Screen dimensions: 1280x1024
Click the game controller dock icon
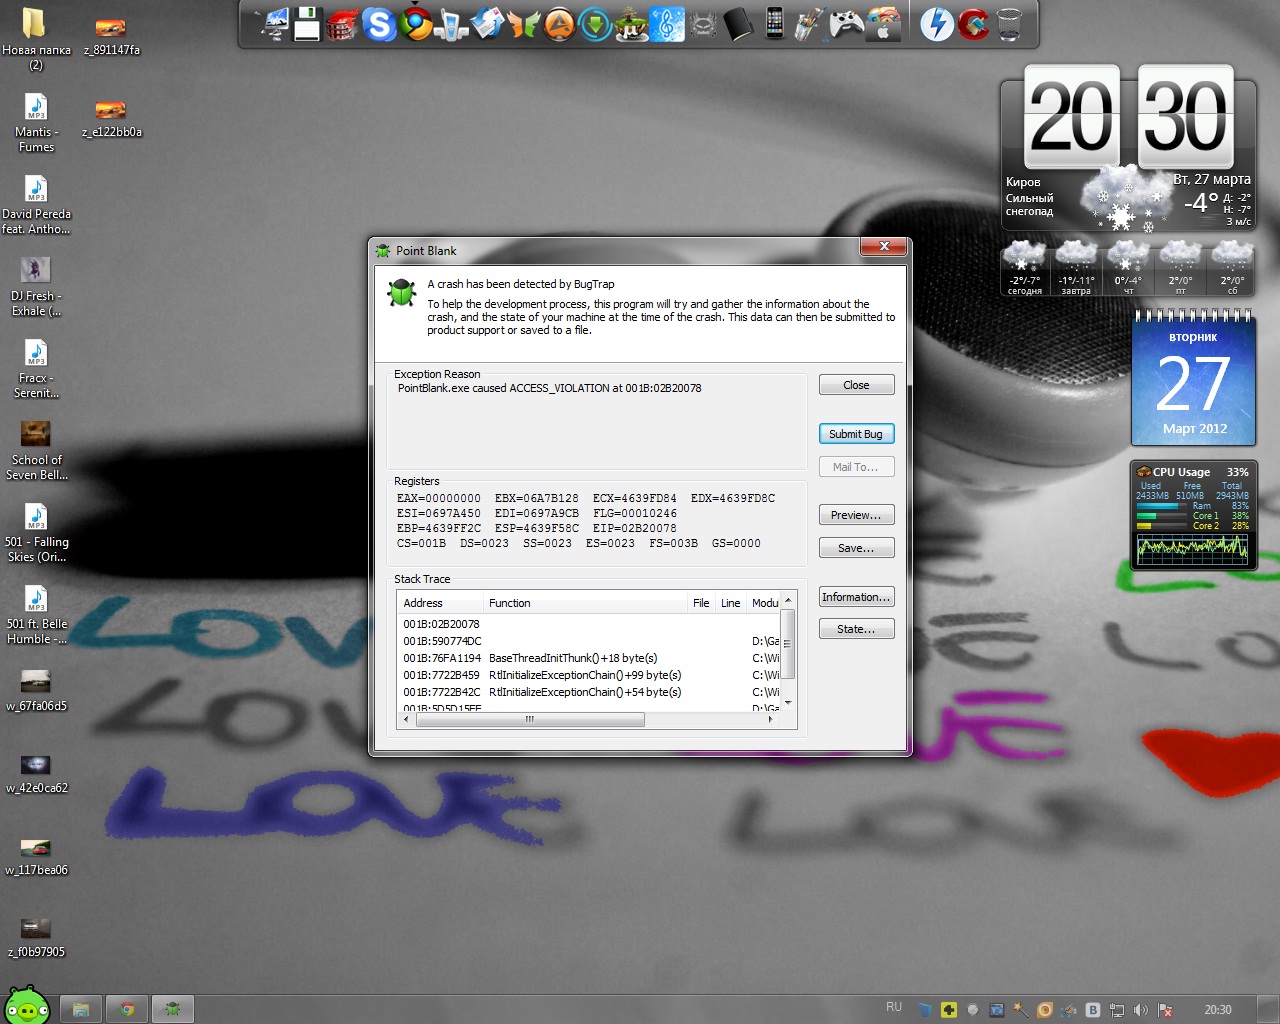pos(846,24)
